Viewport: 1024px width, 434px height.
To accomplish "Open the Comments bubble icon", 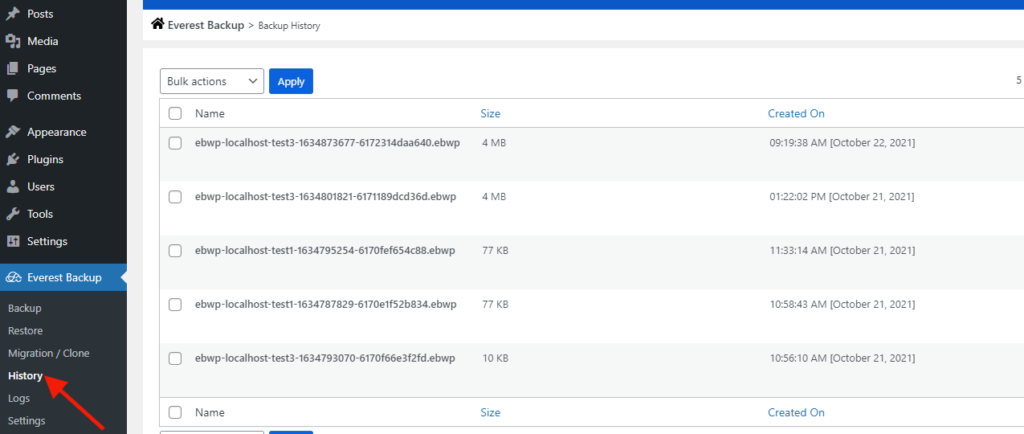I will (x=12, y=96).
